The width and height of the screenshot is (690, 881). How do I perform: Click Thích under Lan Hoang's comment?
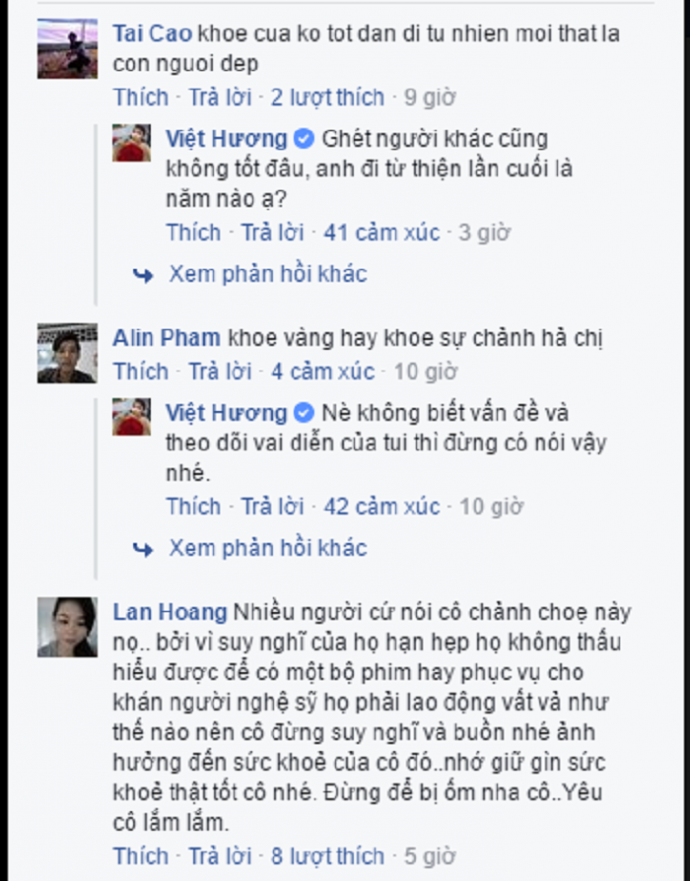140,856
